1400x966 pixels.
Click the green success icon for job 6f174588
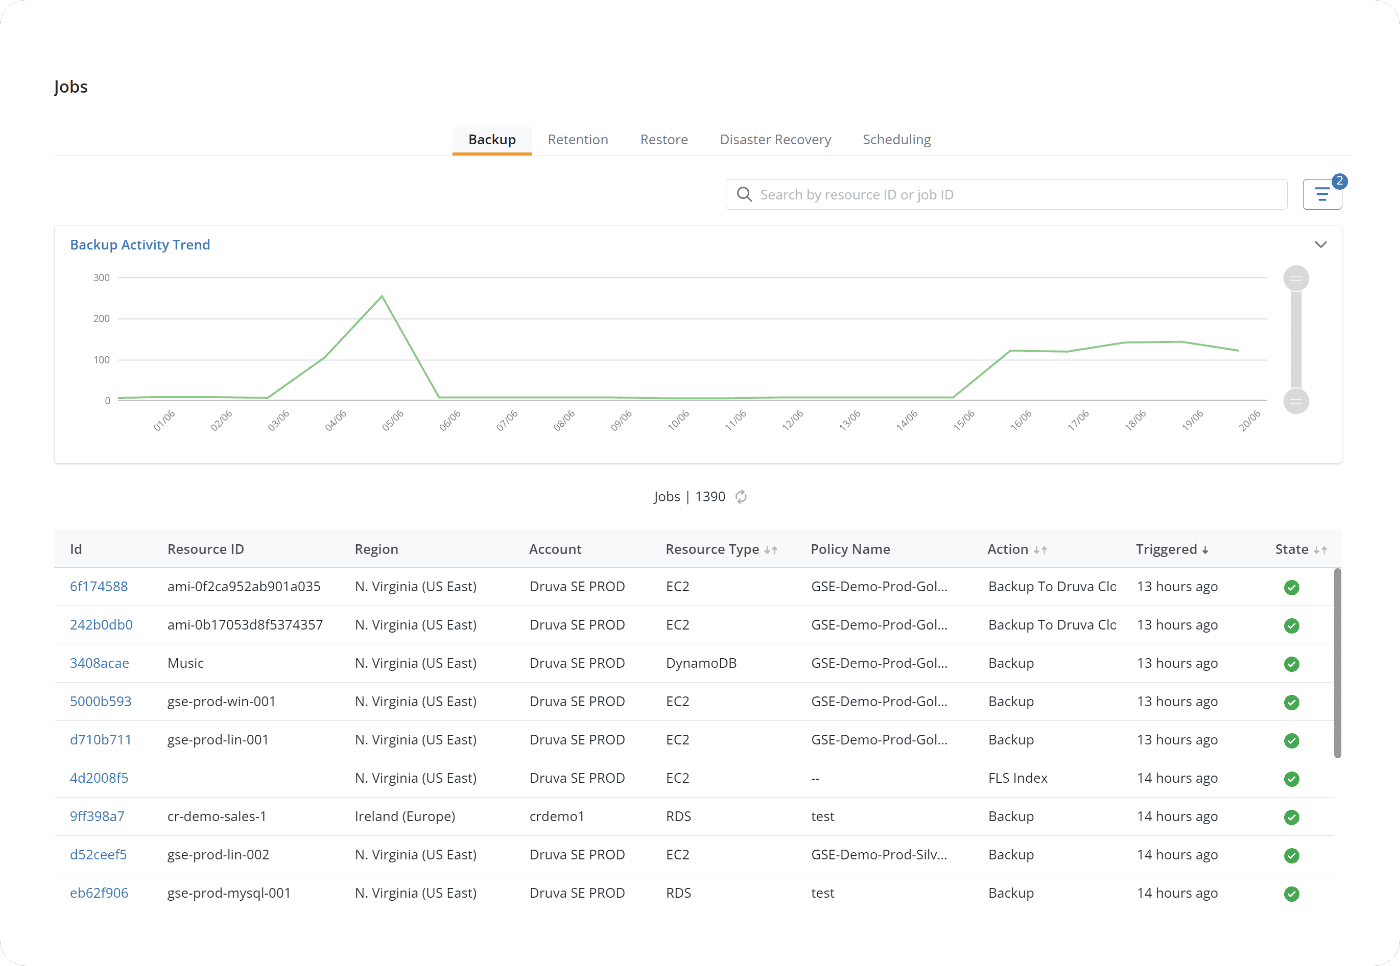[1291, 587]
